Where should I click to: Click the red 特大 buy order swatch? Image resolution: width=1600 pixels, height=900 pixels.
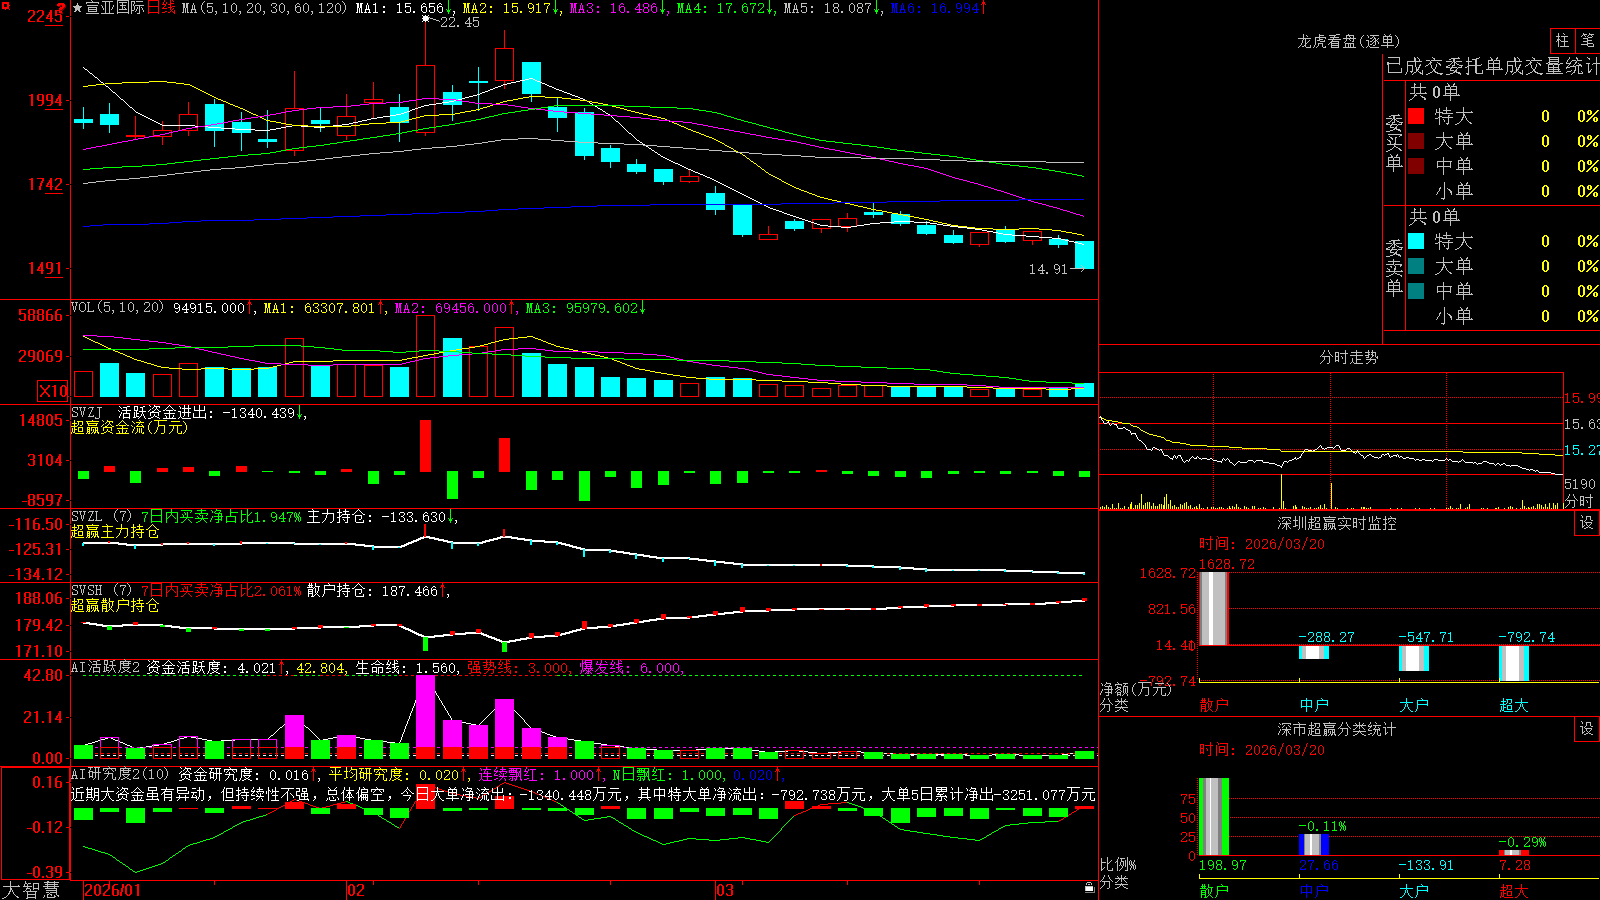[1416, 116]
